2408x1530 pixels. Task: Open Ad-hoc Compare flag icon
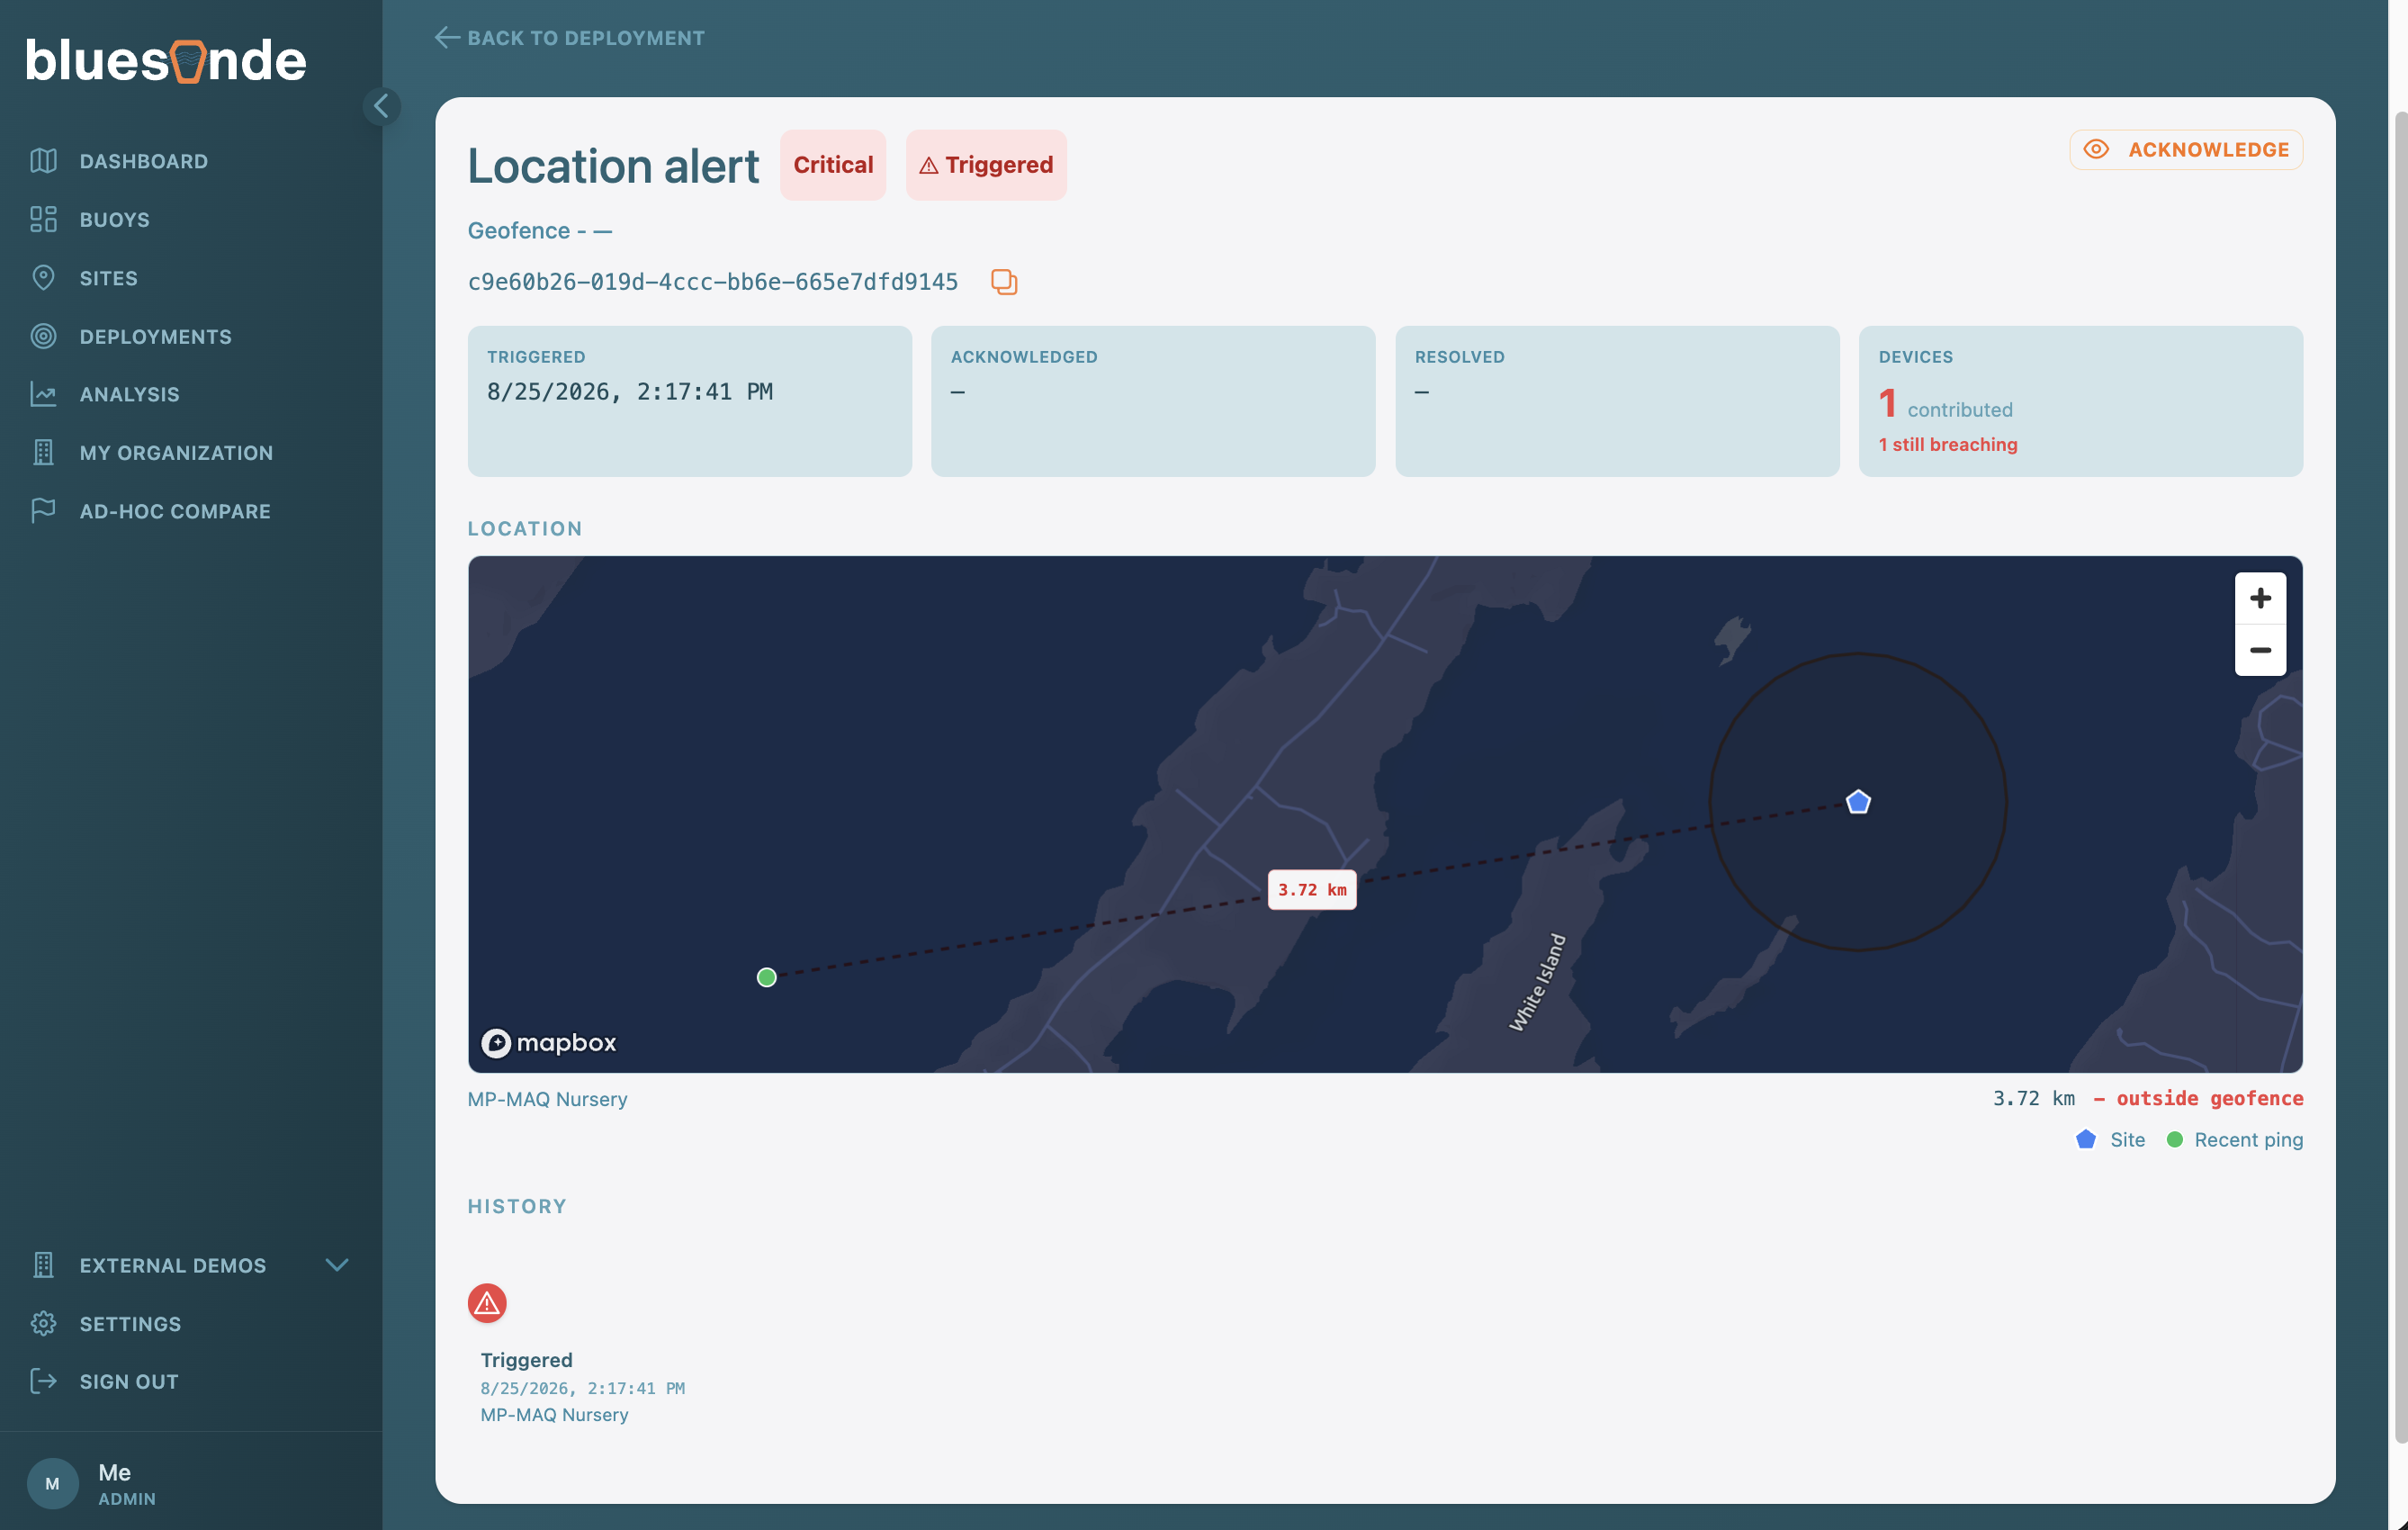[43, 511]
